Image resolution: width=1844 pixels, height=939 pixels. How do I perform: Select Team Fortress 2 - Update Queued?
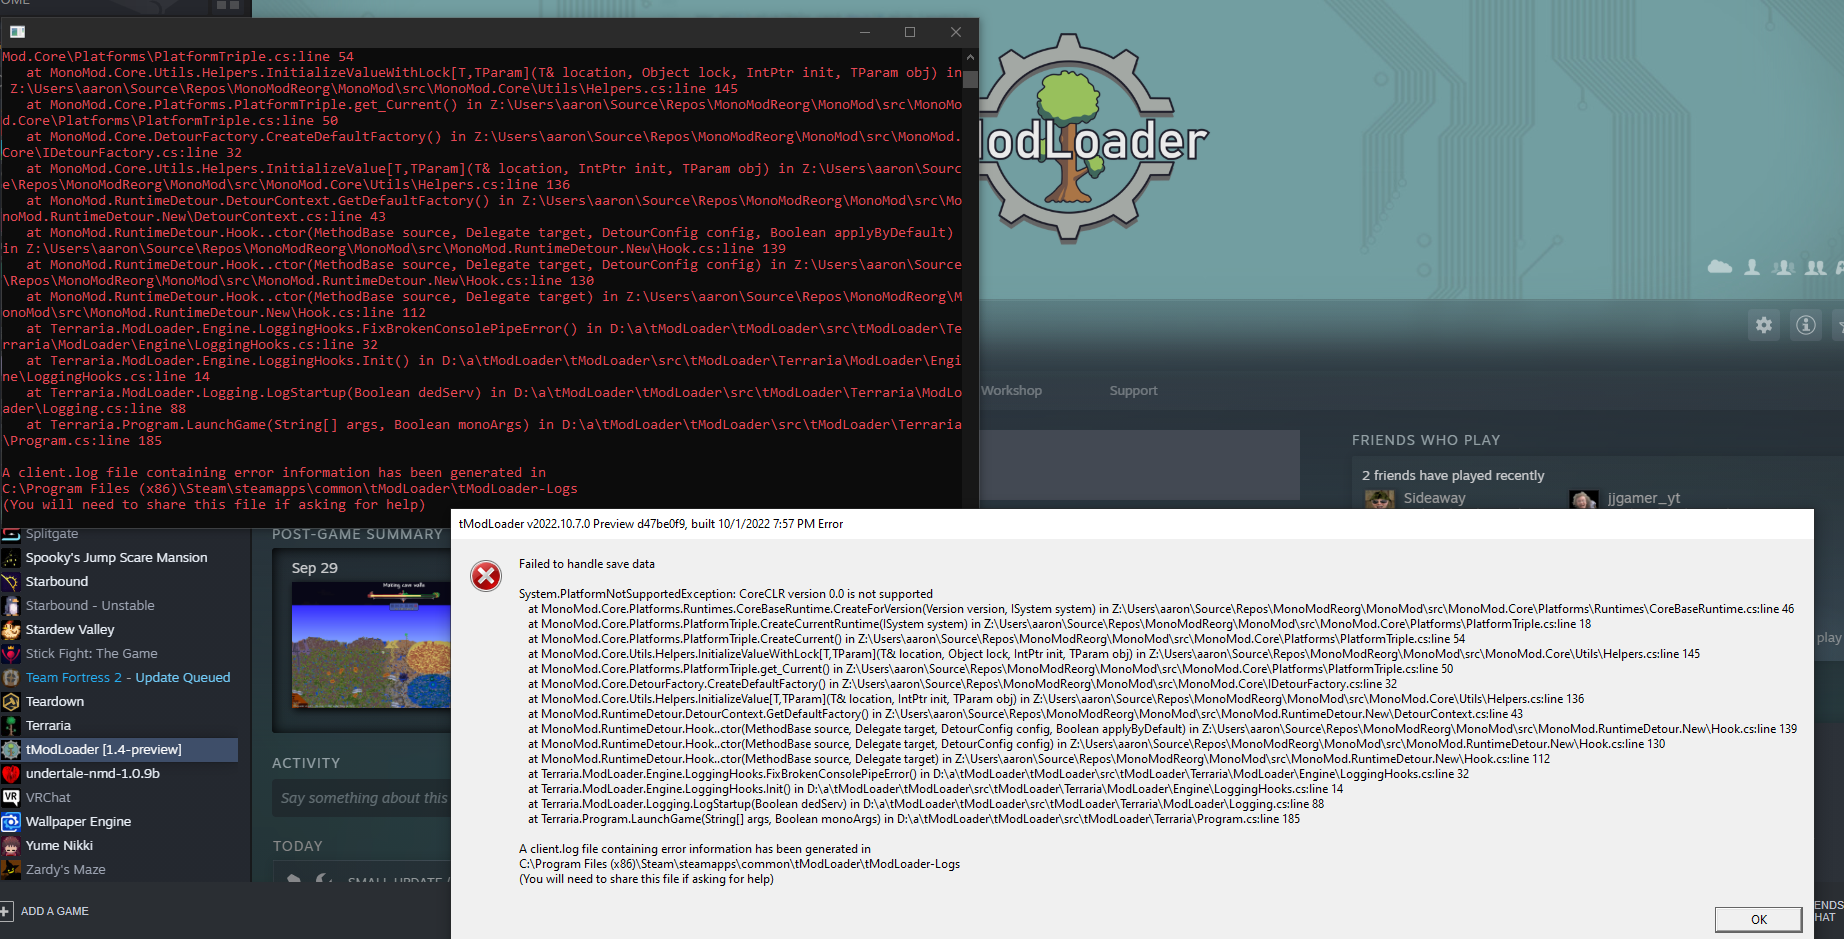pyautogui.click(x=128, y=678)
